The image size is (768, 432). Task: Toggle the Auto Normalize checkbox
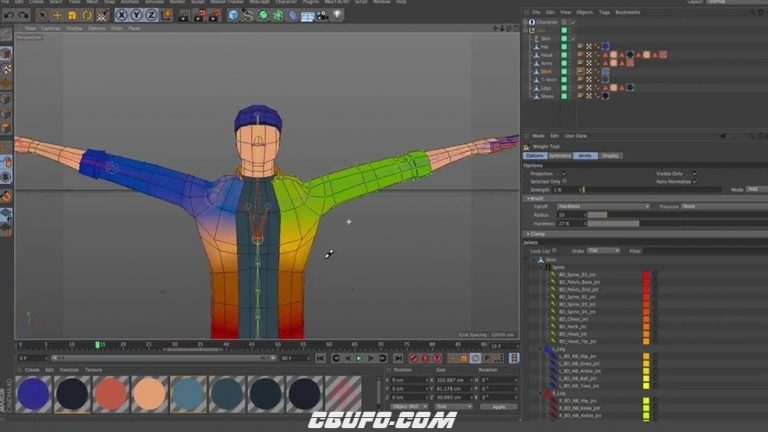point(695,181)
